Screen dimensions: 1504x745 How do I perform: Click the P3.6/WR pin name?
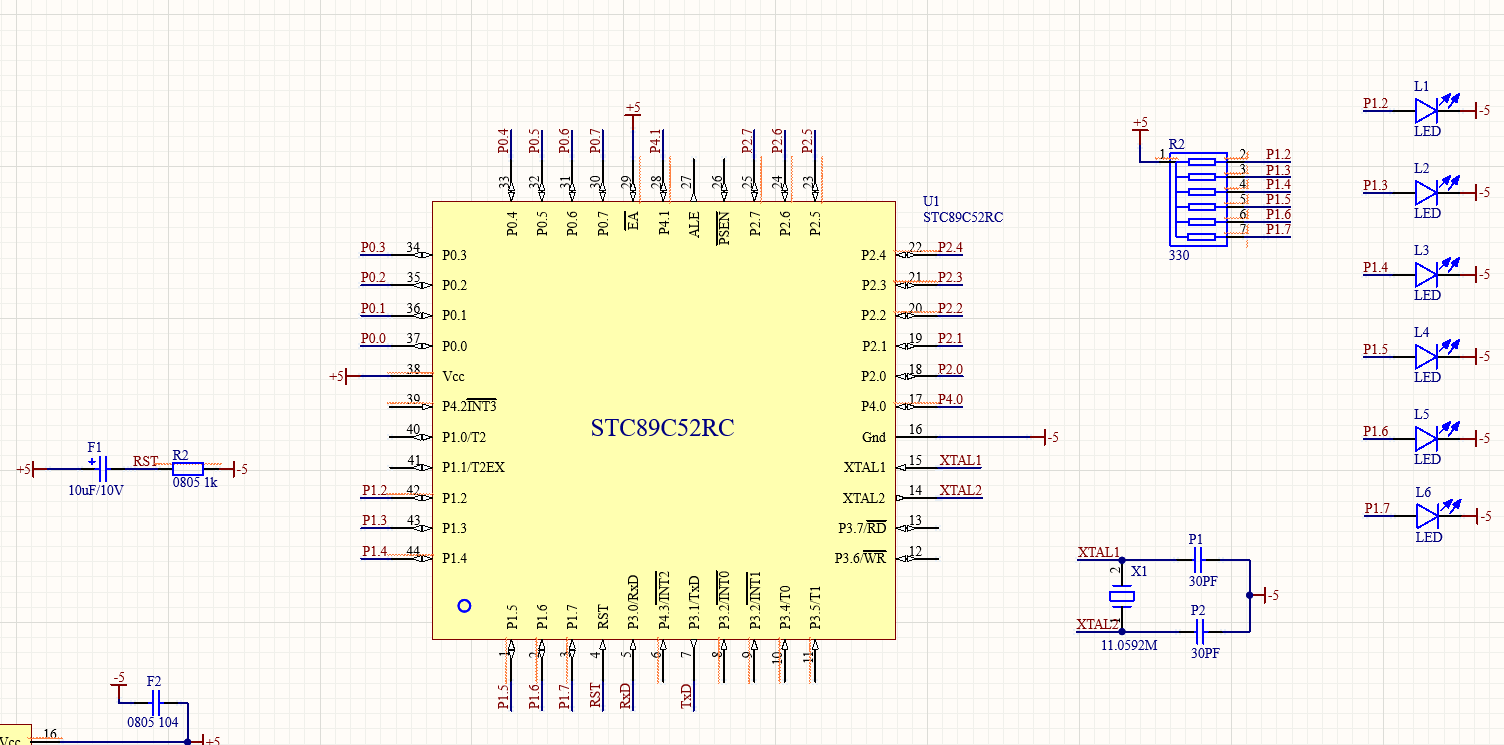pos(861,558)
